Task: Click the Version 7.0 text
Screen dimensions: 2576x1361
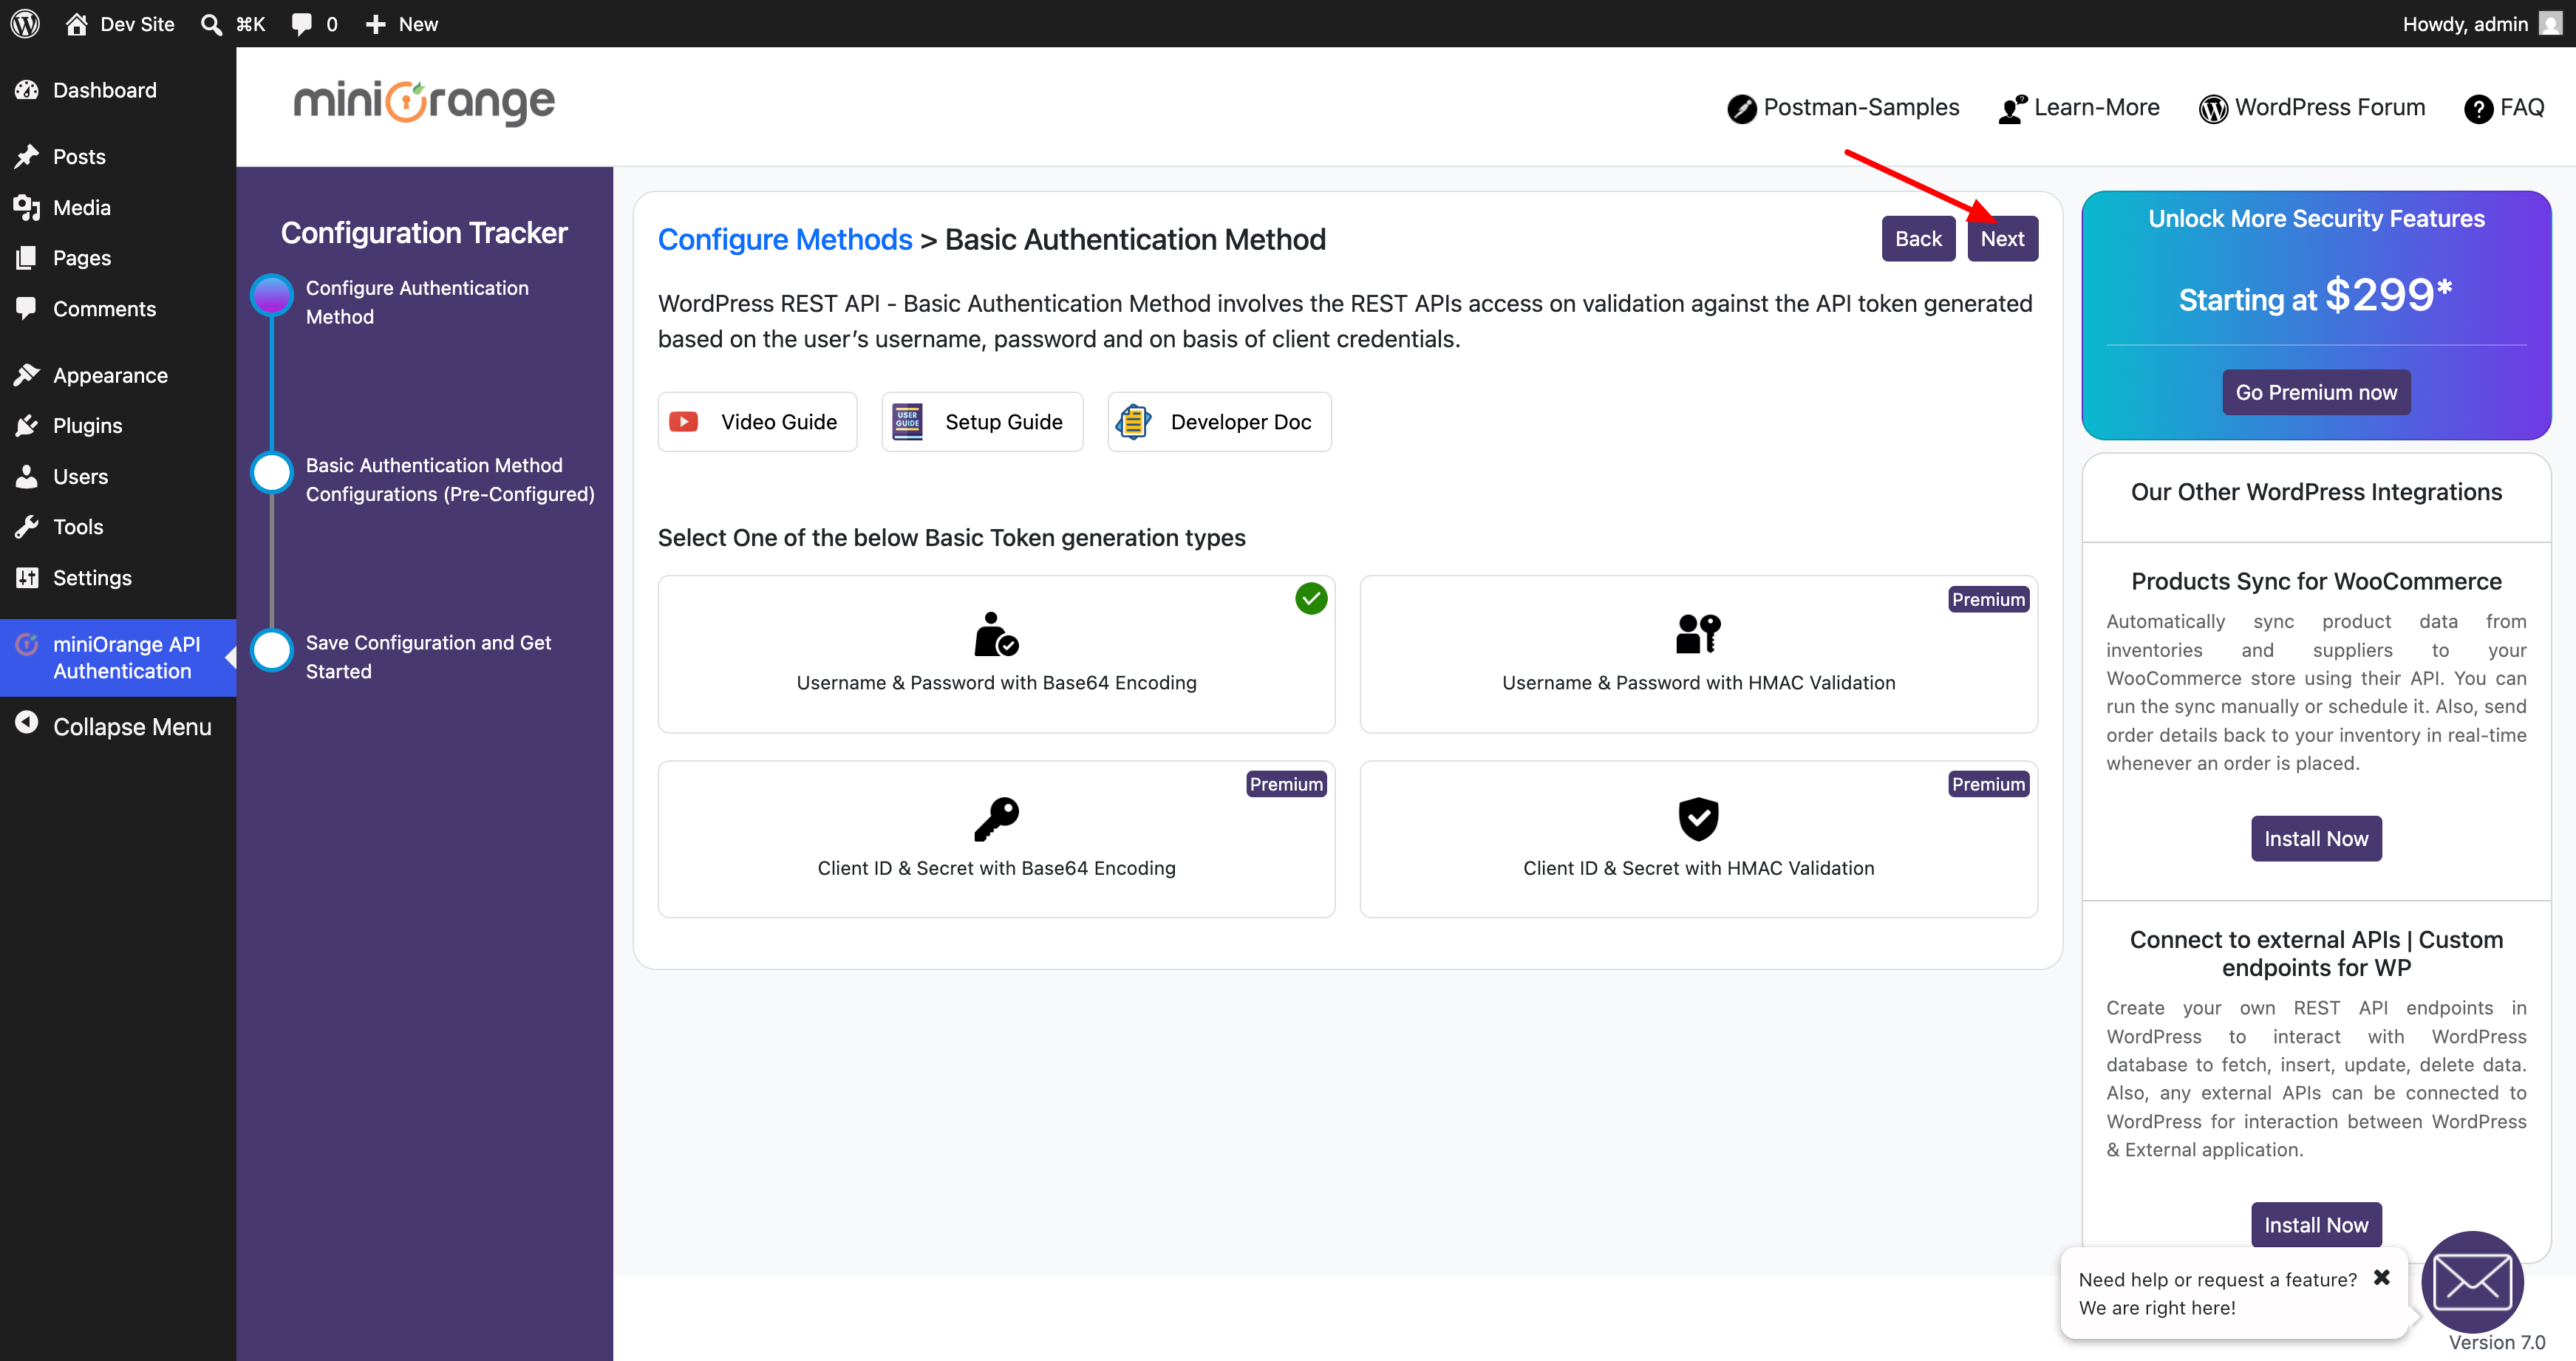Action: click(2496, 1343)
